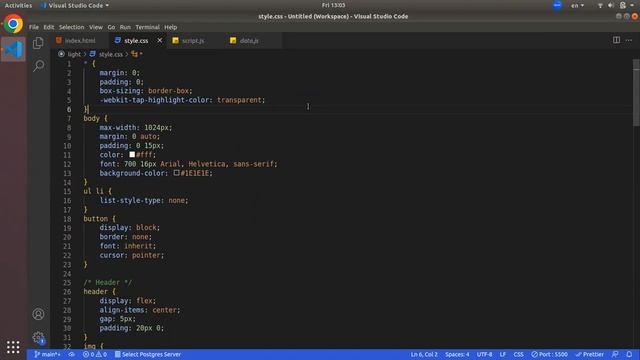640x360 pixels.
Task: Open the Edit menu
Action: click(49, 27)
